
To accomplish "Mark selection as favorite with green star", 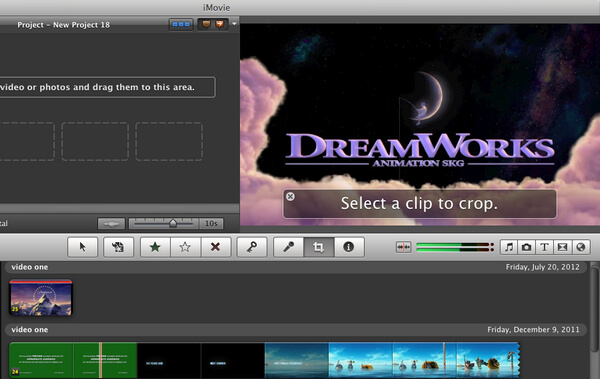I will (x=155, y=247).
